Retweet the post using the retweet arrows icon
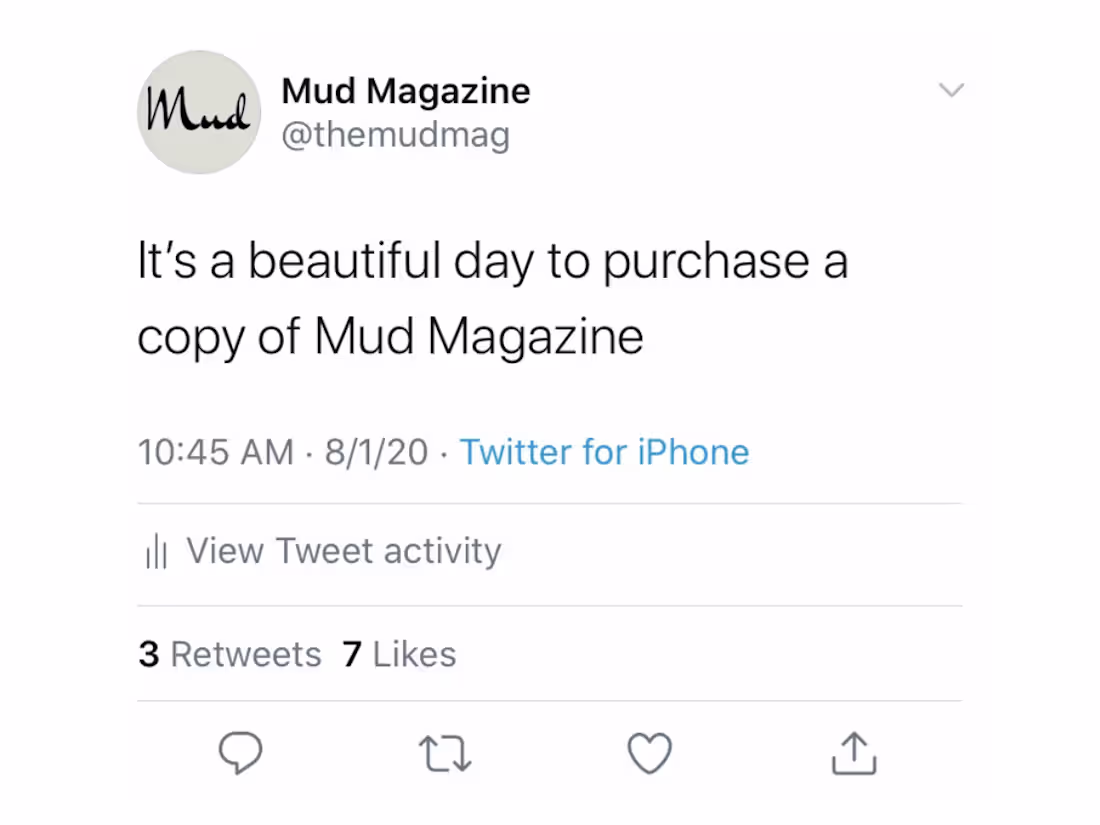The height and width of the screenshot is (825, 1100). point(445,754)
